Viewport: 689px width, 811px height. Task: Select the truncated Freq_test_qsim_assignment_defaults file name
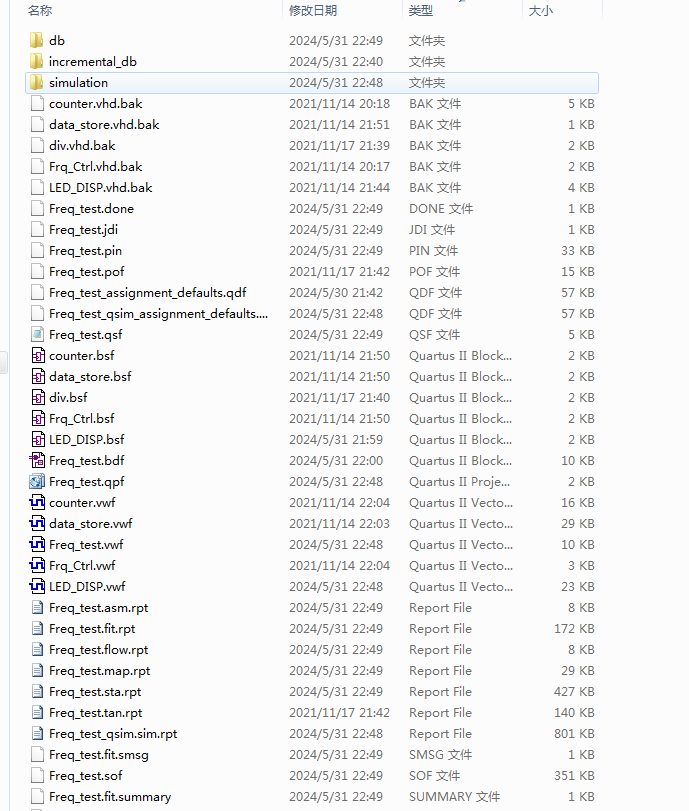158,314
